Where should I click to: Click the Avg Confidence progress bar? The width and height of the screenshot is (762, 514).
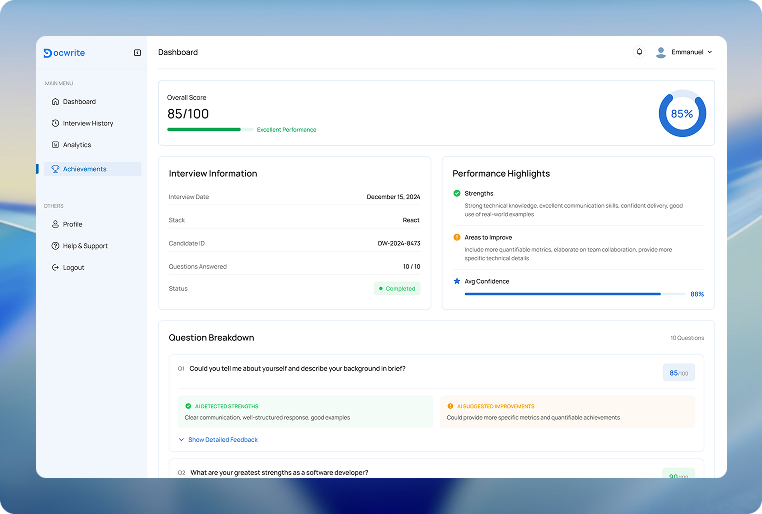(x=574, y=294)
